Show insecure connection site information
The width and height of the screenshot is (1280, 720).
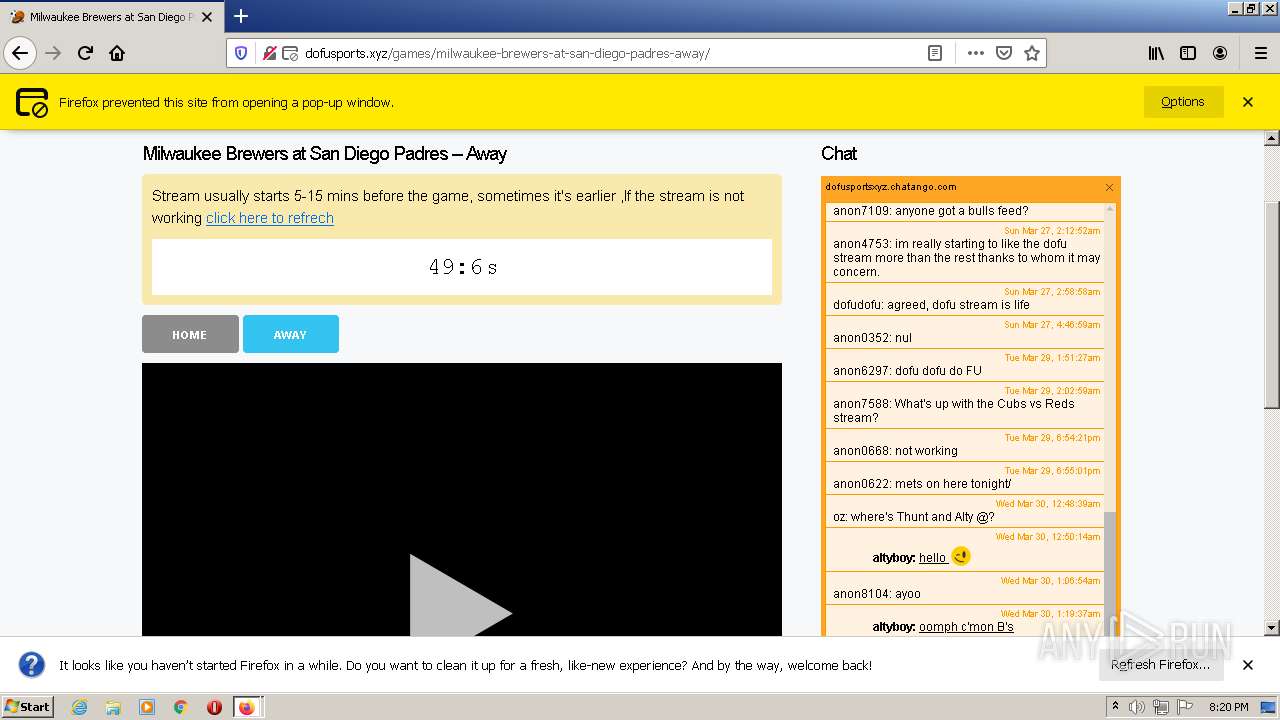tap(269, 53)
